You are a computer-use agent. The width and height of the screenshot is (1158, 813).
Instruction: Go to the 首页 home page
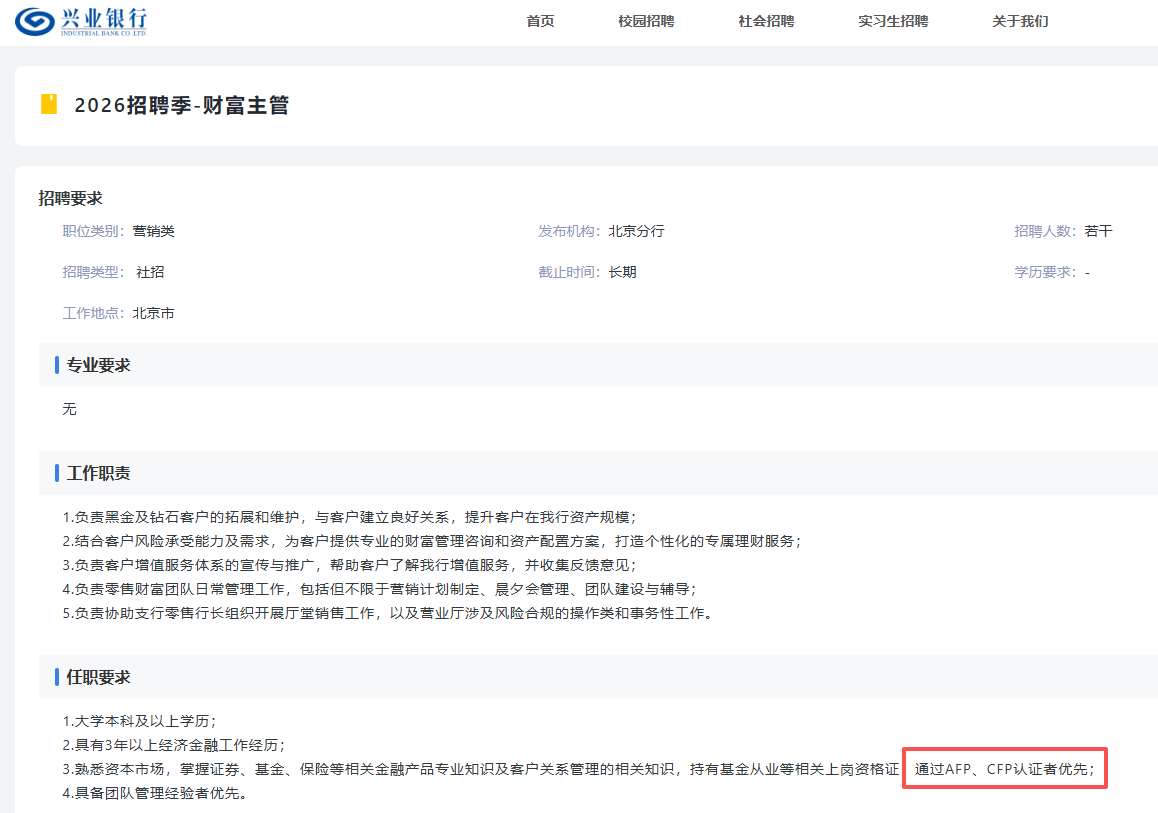tap(540, 21)
